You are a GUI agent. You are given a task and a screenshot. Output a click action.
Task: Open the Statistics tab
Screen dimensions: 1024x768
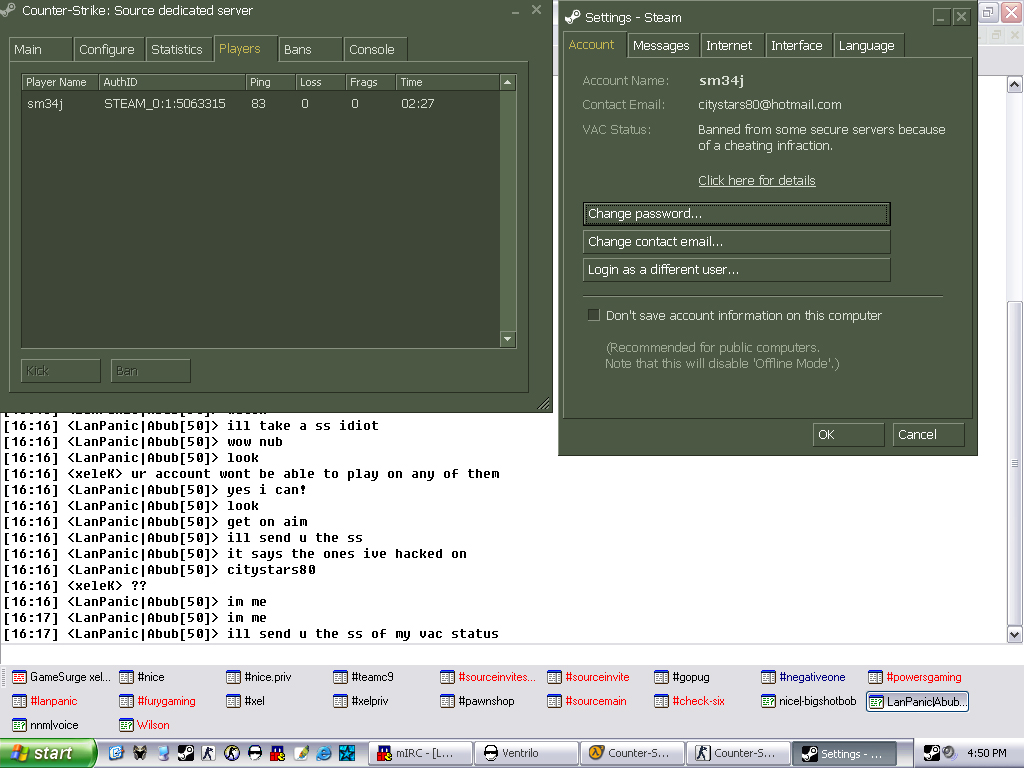pos(177,50)
